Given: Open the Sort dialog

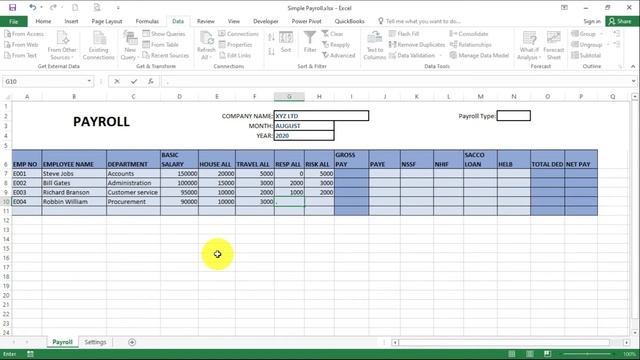Looking at the screenshot, I should [286, 42].
